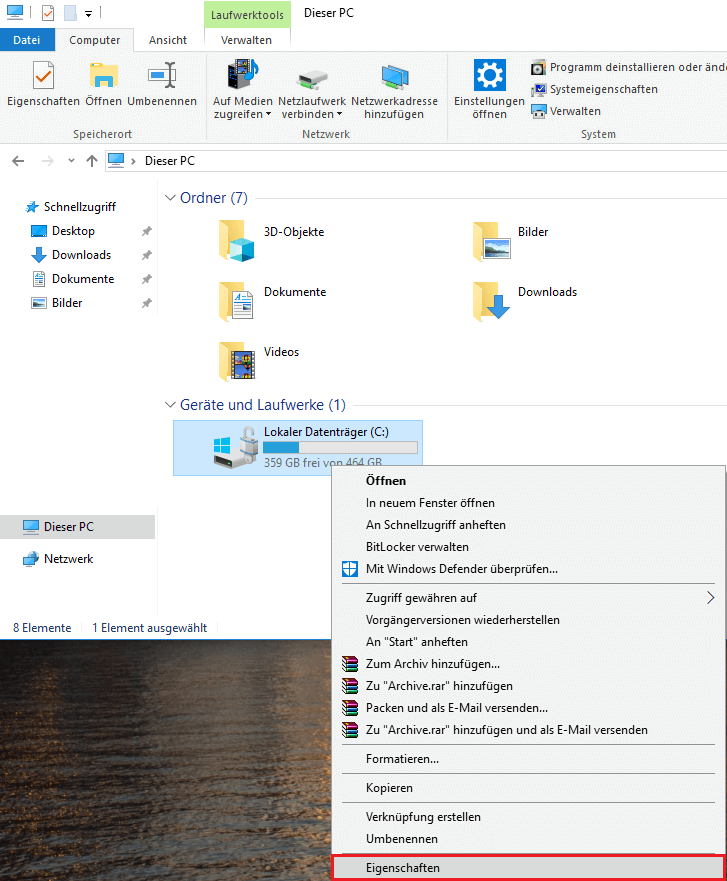Expand the address bar path chevron
Screen dimensions: 727x881
point(133,161)
